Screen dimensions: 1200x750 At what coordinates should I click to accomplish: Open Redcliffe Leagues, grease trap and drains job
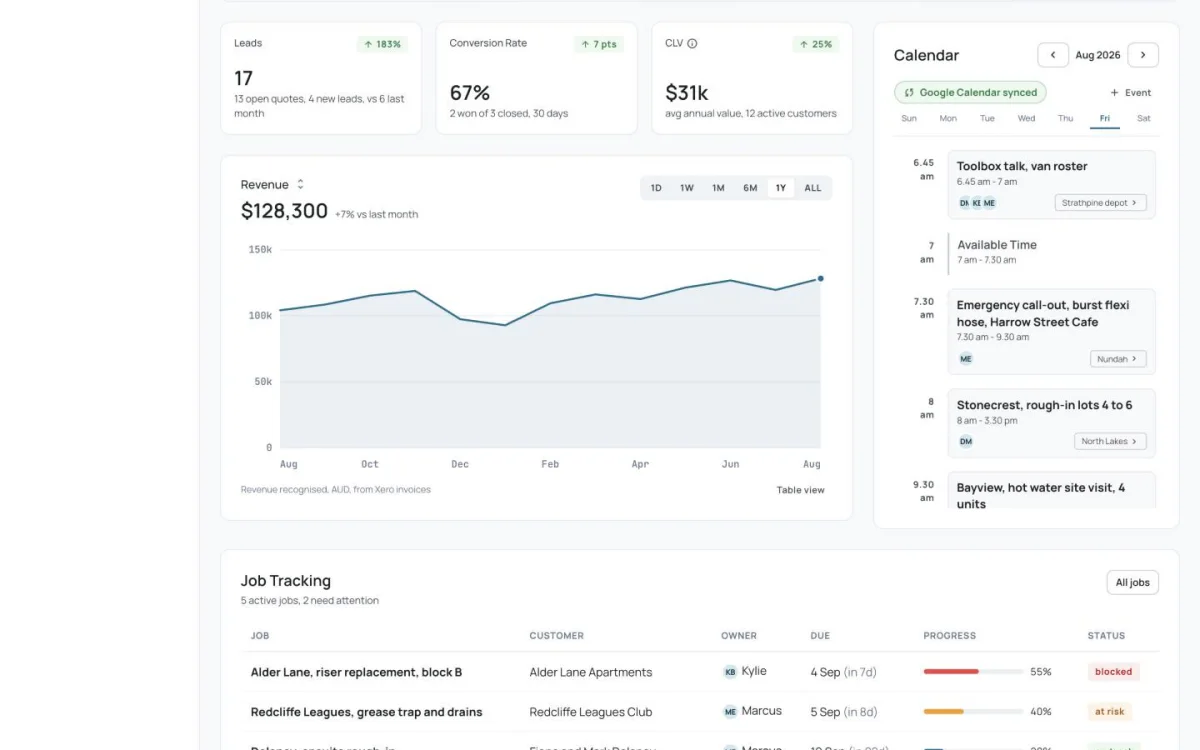pyautogui.click(x=366, y=712)
